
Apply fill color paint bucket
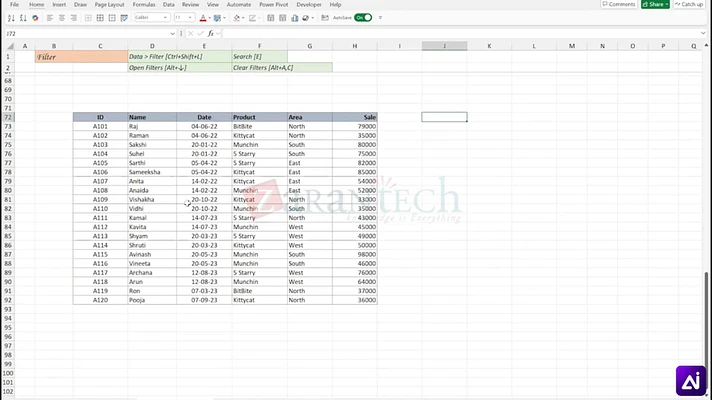click(x=237, y=18)
